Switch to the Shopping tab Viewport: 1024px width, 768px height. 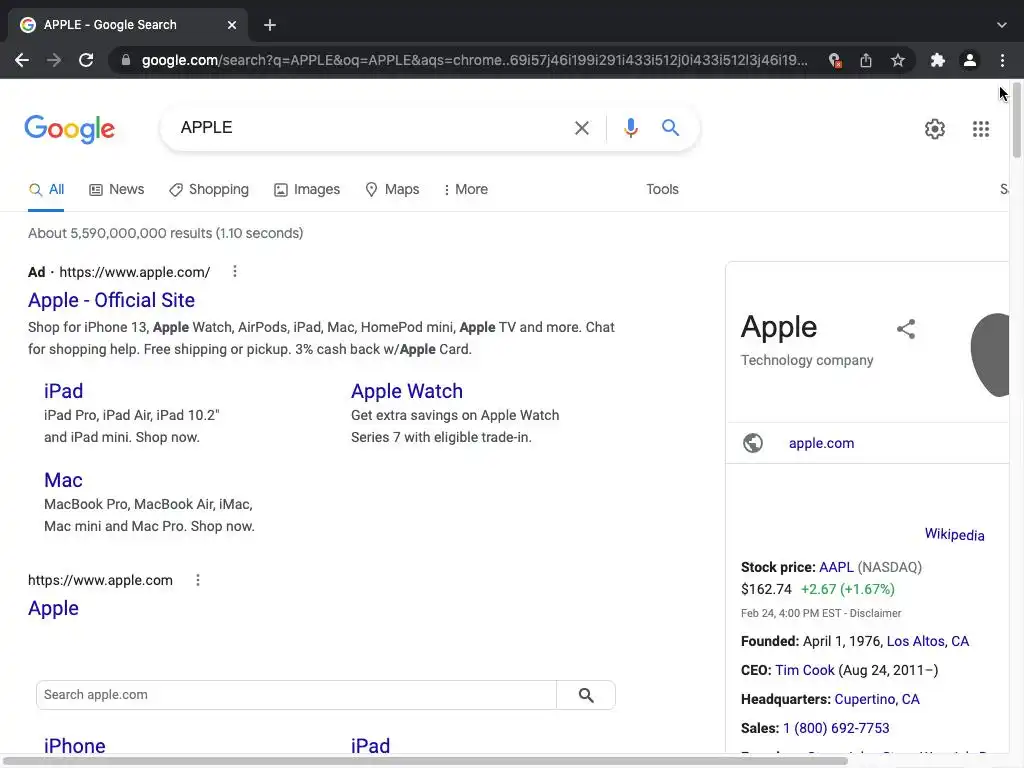coord(208,189)
